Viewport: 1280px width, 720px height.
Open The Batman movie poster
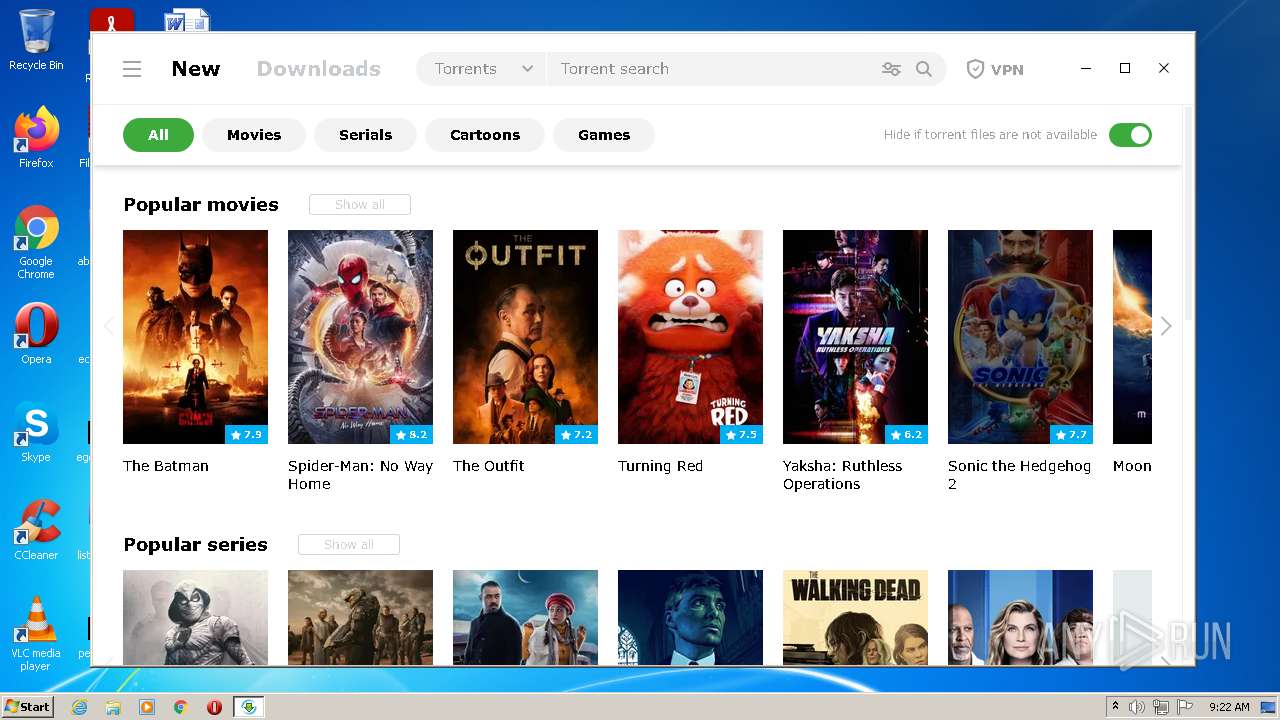(x=195, y=337)
